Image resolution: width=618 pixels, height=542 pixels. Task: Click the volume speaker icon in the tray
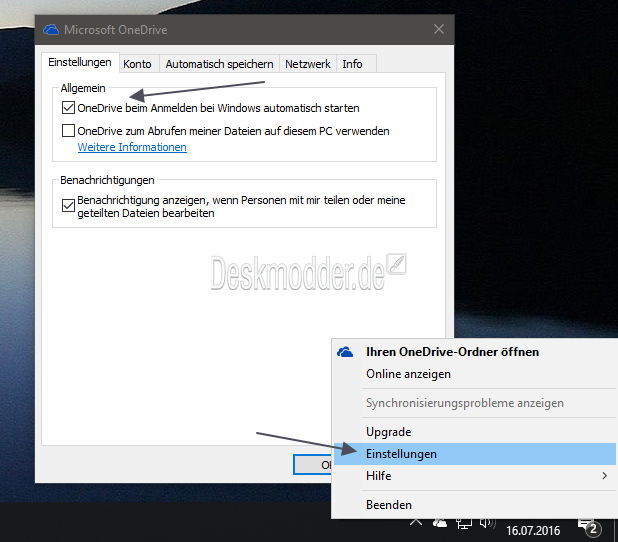[x=487, y=523]
